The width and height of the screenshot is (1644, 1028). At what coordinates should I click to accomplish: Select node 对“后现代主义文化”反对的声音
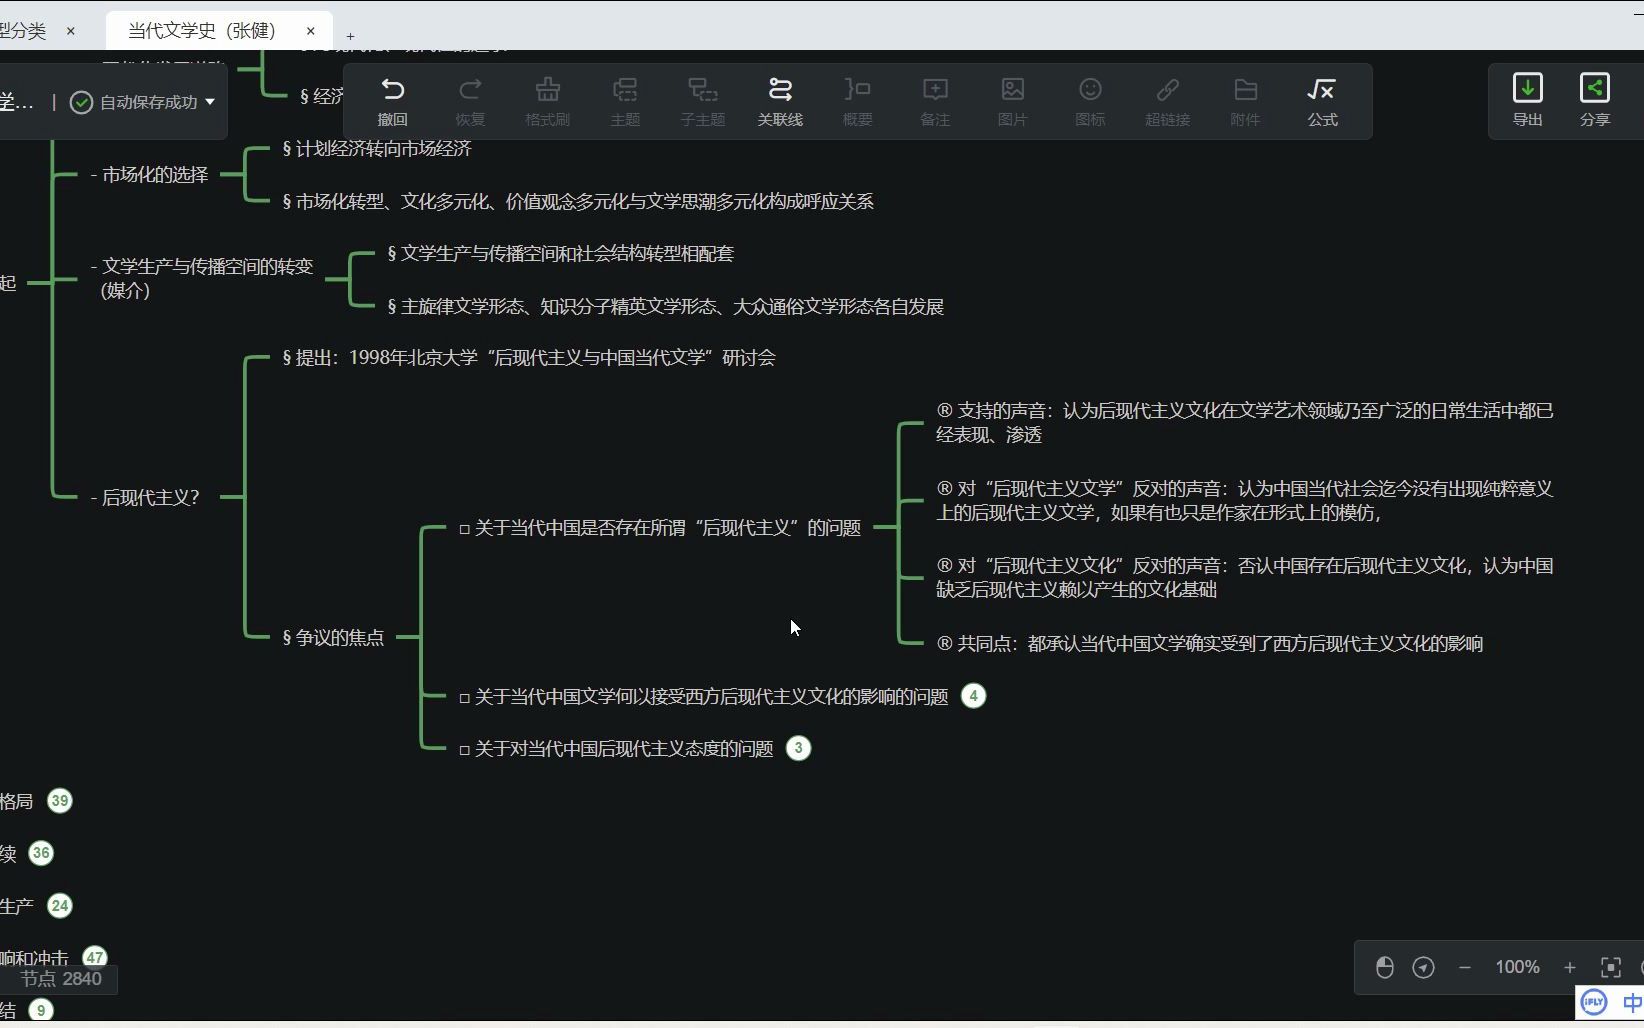tap(1244, 577)
